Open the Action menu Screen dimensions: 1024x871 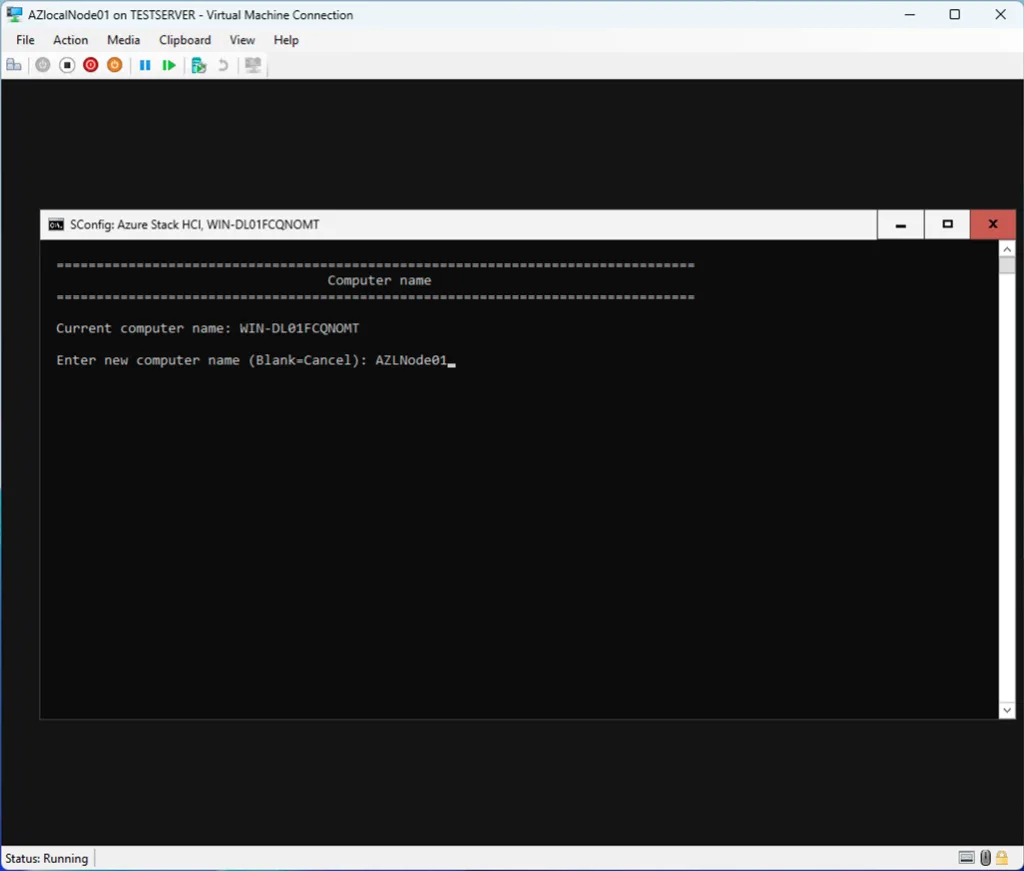pyautogui.click(x=70, y=40)
